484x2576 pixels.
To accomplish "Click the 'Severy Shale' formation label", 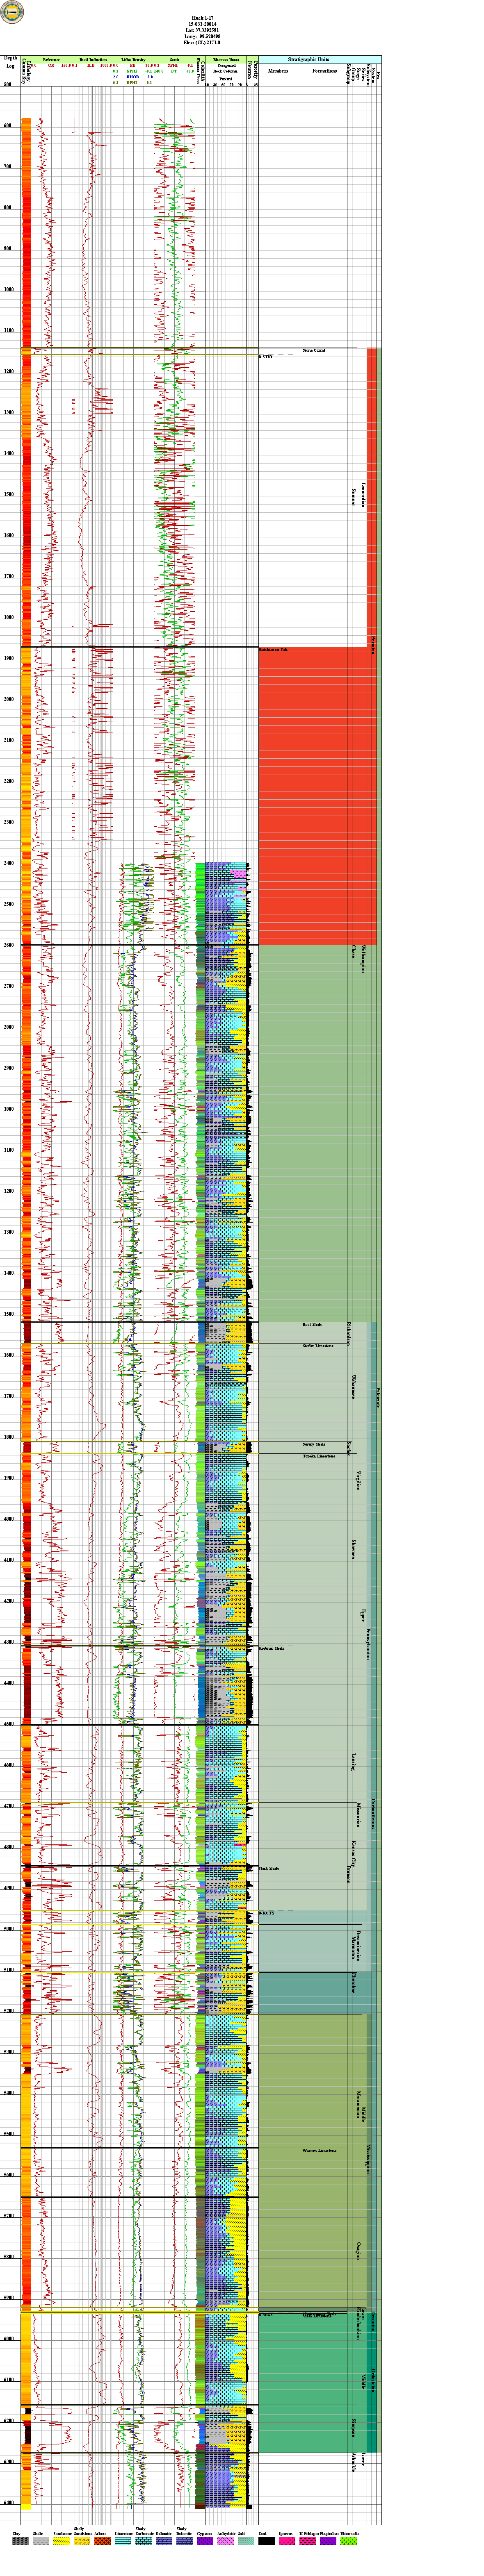I will point(315,1445).
